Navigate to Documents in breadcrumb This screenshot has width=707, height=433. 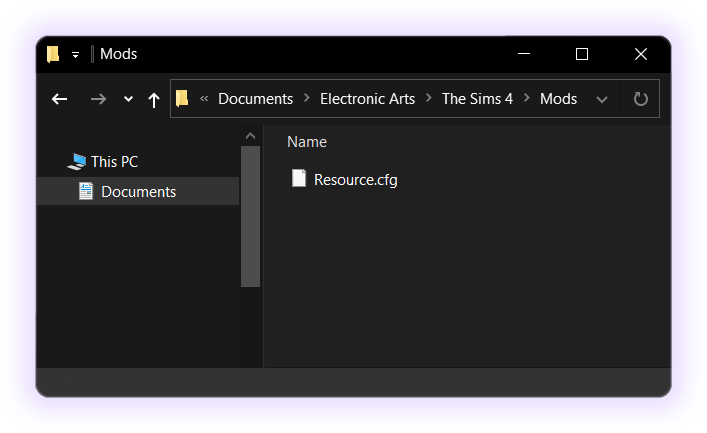point(255,99)
